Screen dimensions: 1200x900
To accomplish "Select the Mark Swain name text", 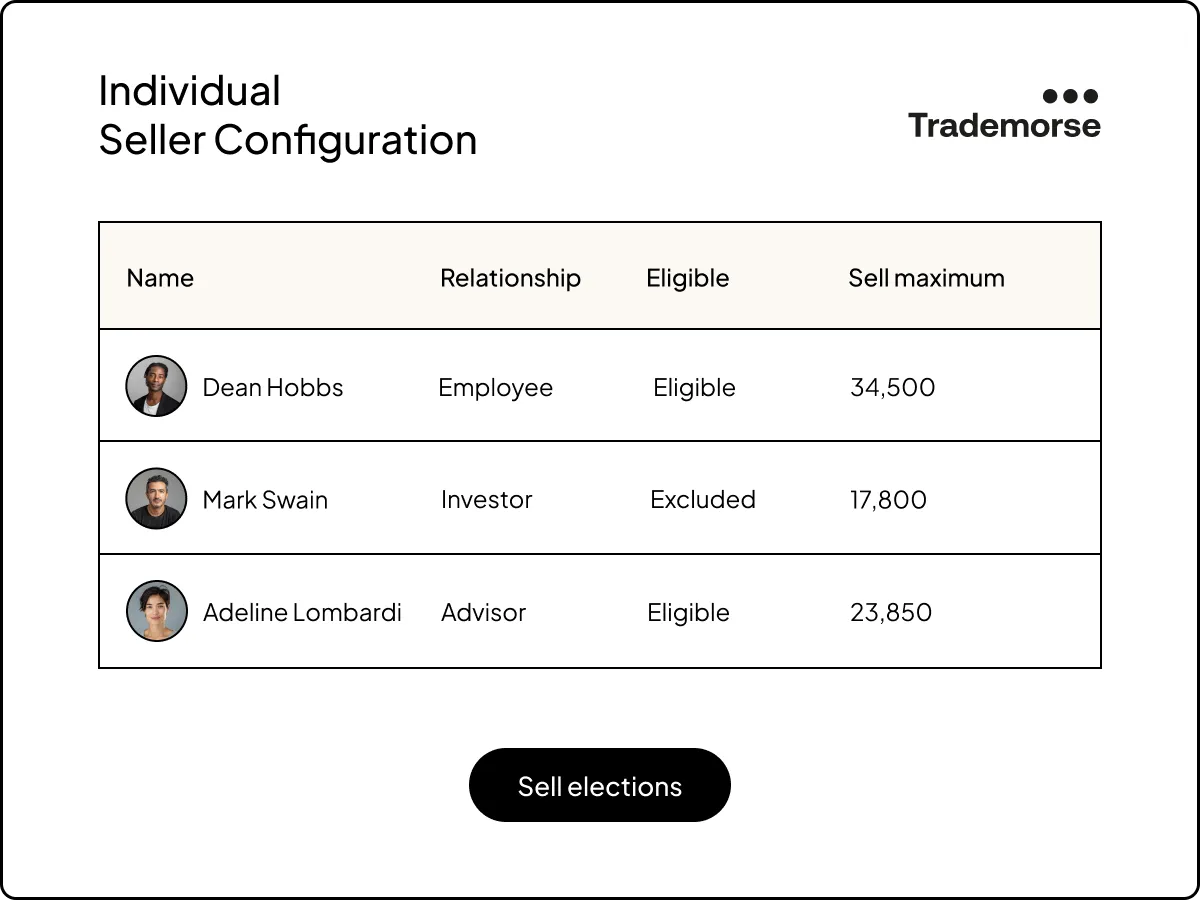I will point(265,500).
